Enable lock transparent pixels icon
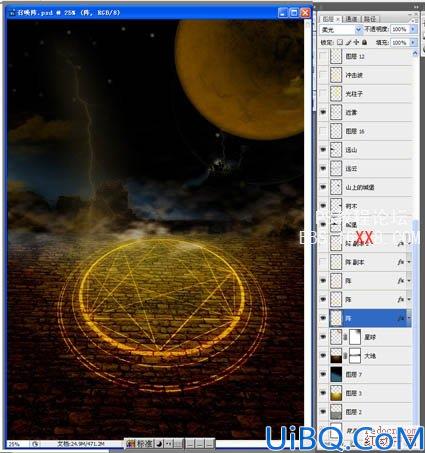The width and height of the screenshot is (425, 453). point(340,42)
